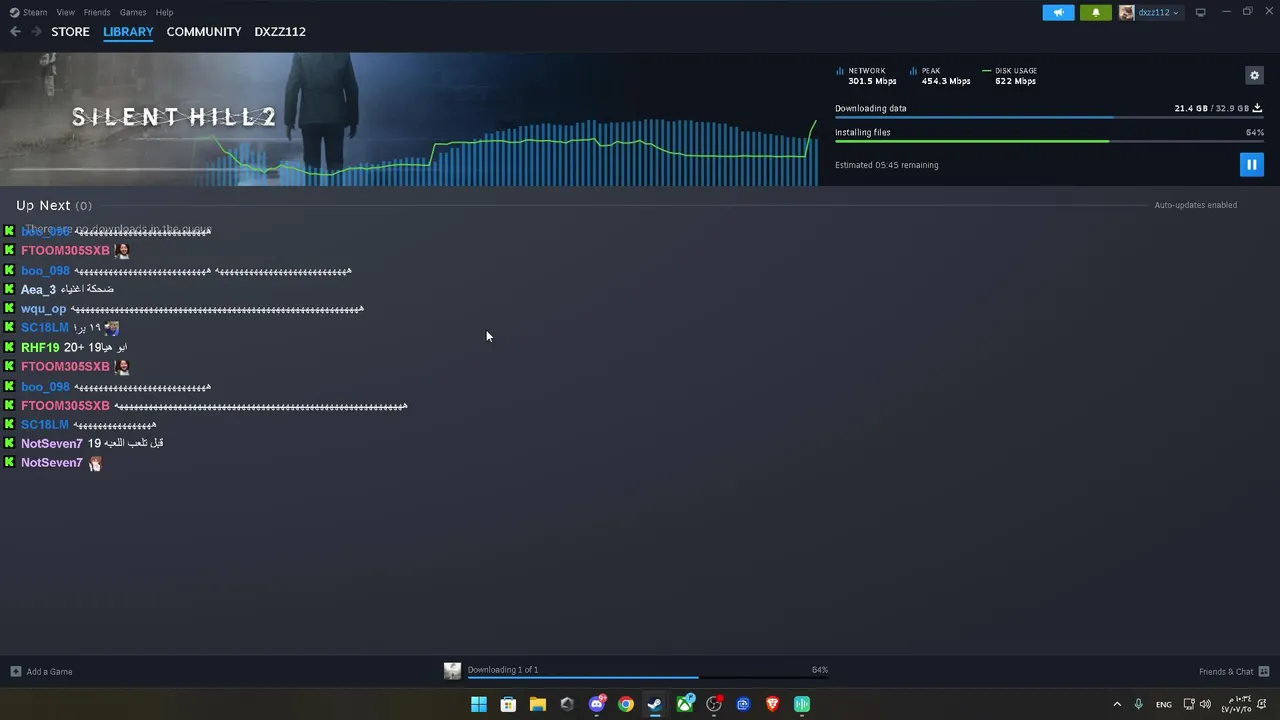
Task: Open the blue camera app in taskbar
Action: (743, 704)
